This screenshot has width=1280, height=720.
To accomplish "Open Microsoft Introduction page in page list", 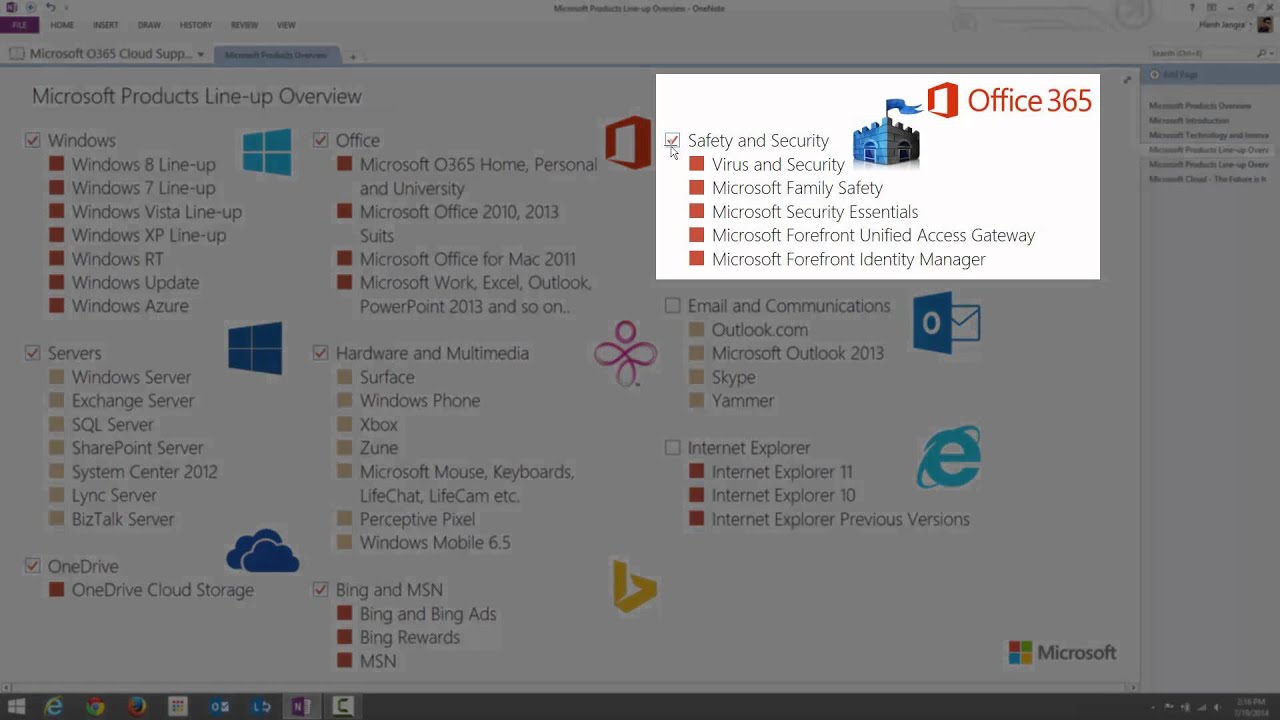I will coord(1189,120).
